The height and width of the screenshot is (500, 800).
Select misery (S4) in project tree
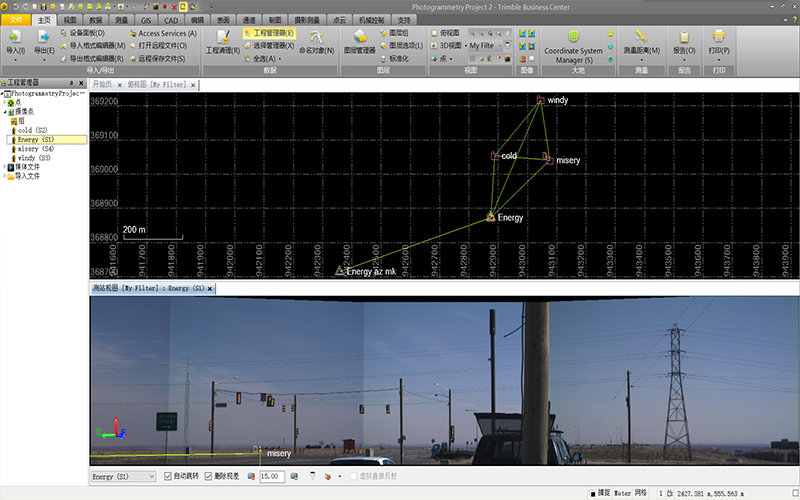pos(35,148)
